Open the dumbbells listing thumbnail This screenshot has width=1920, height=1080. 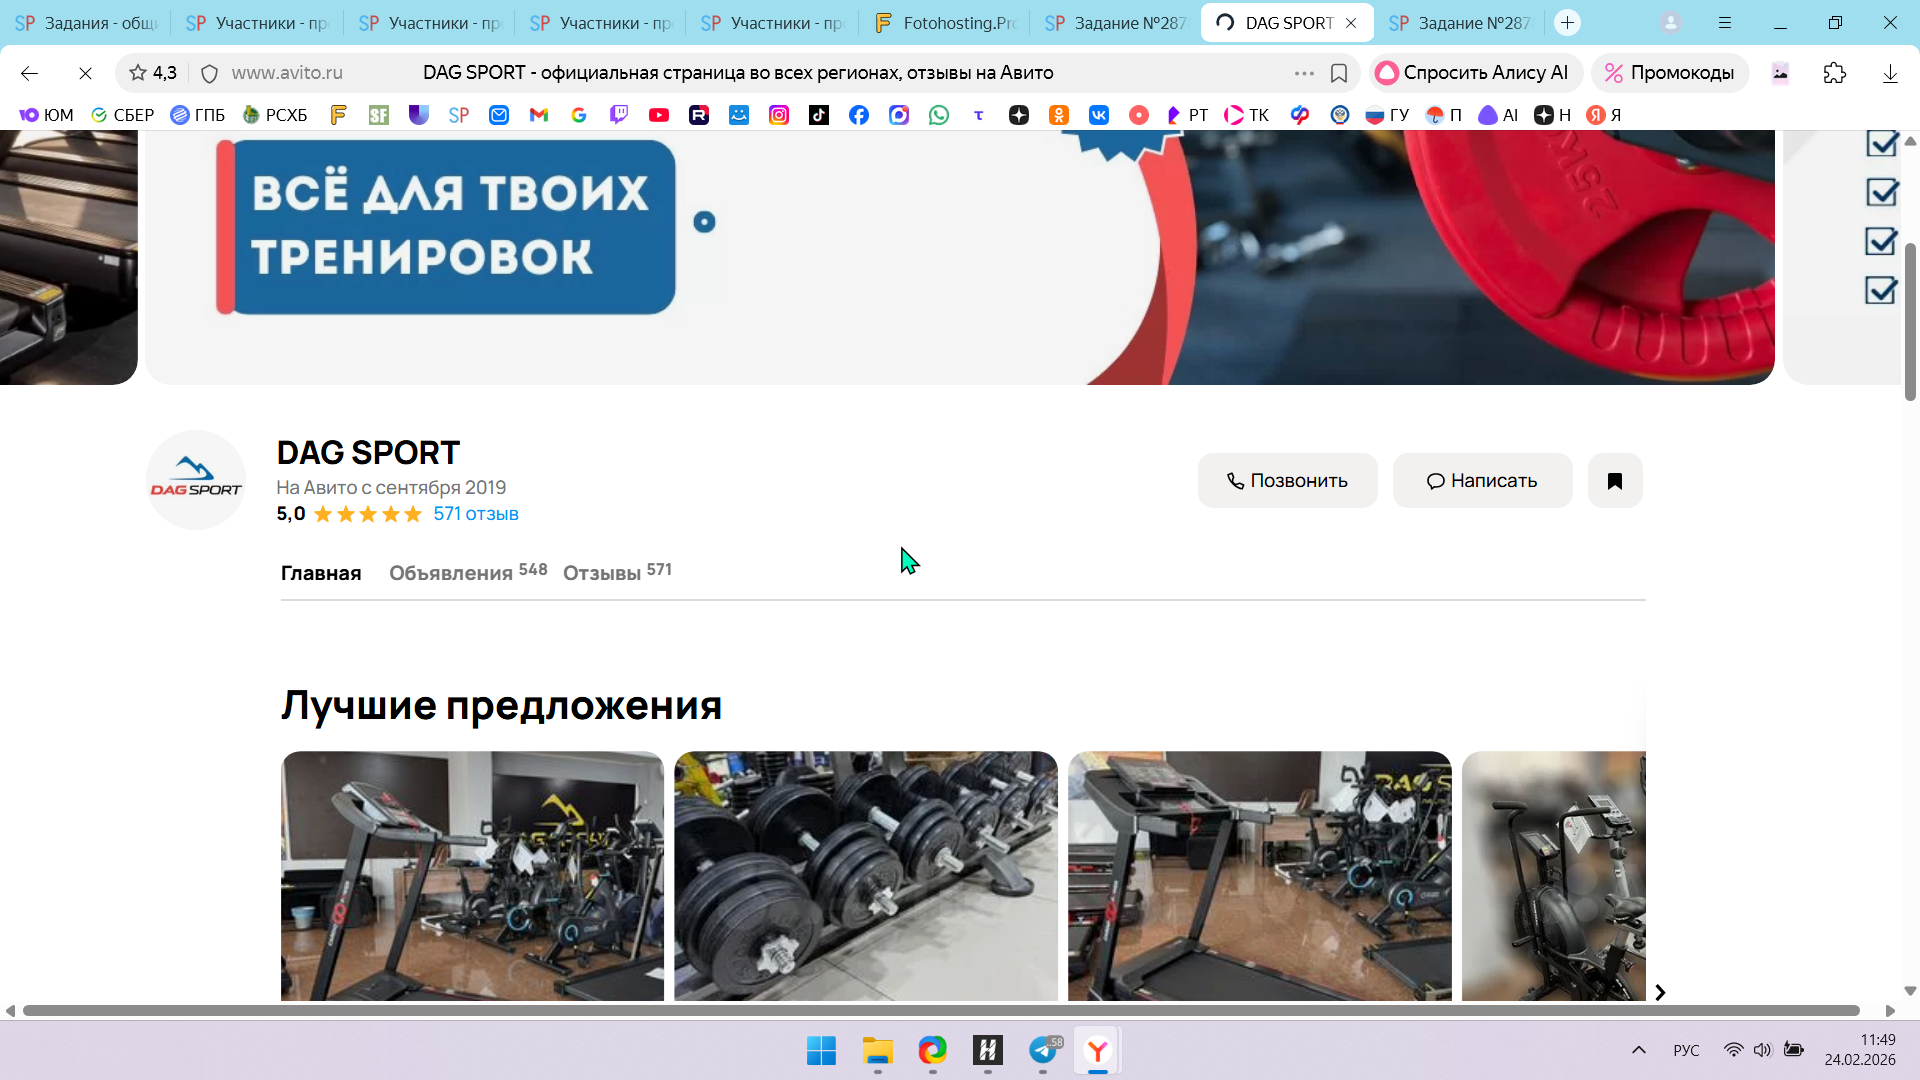(x=865, y=875)
